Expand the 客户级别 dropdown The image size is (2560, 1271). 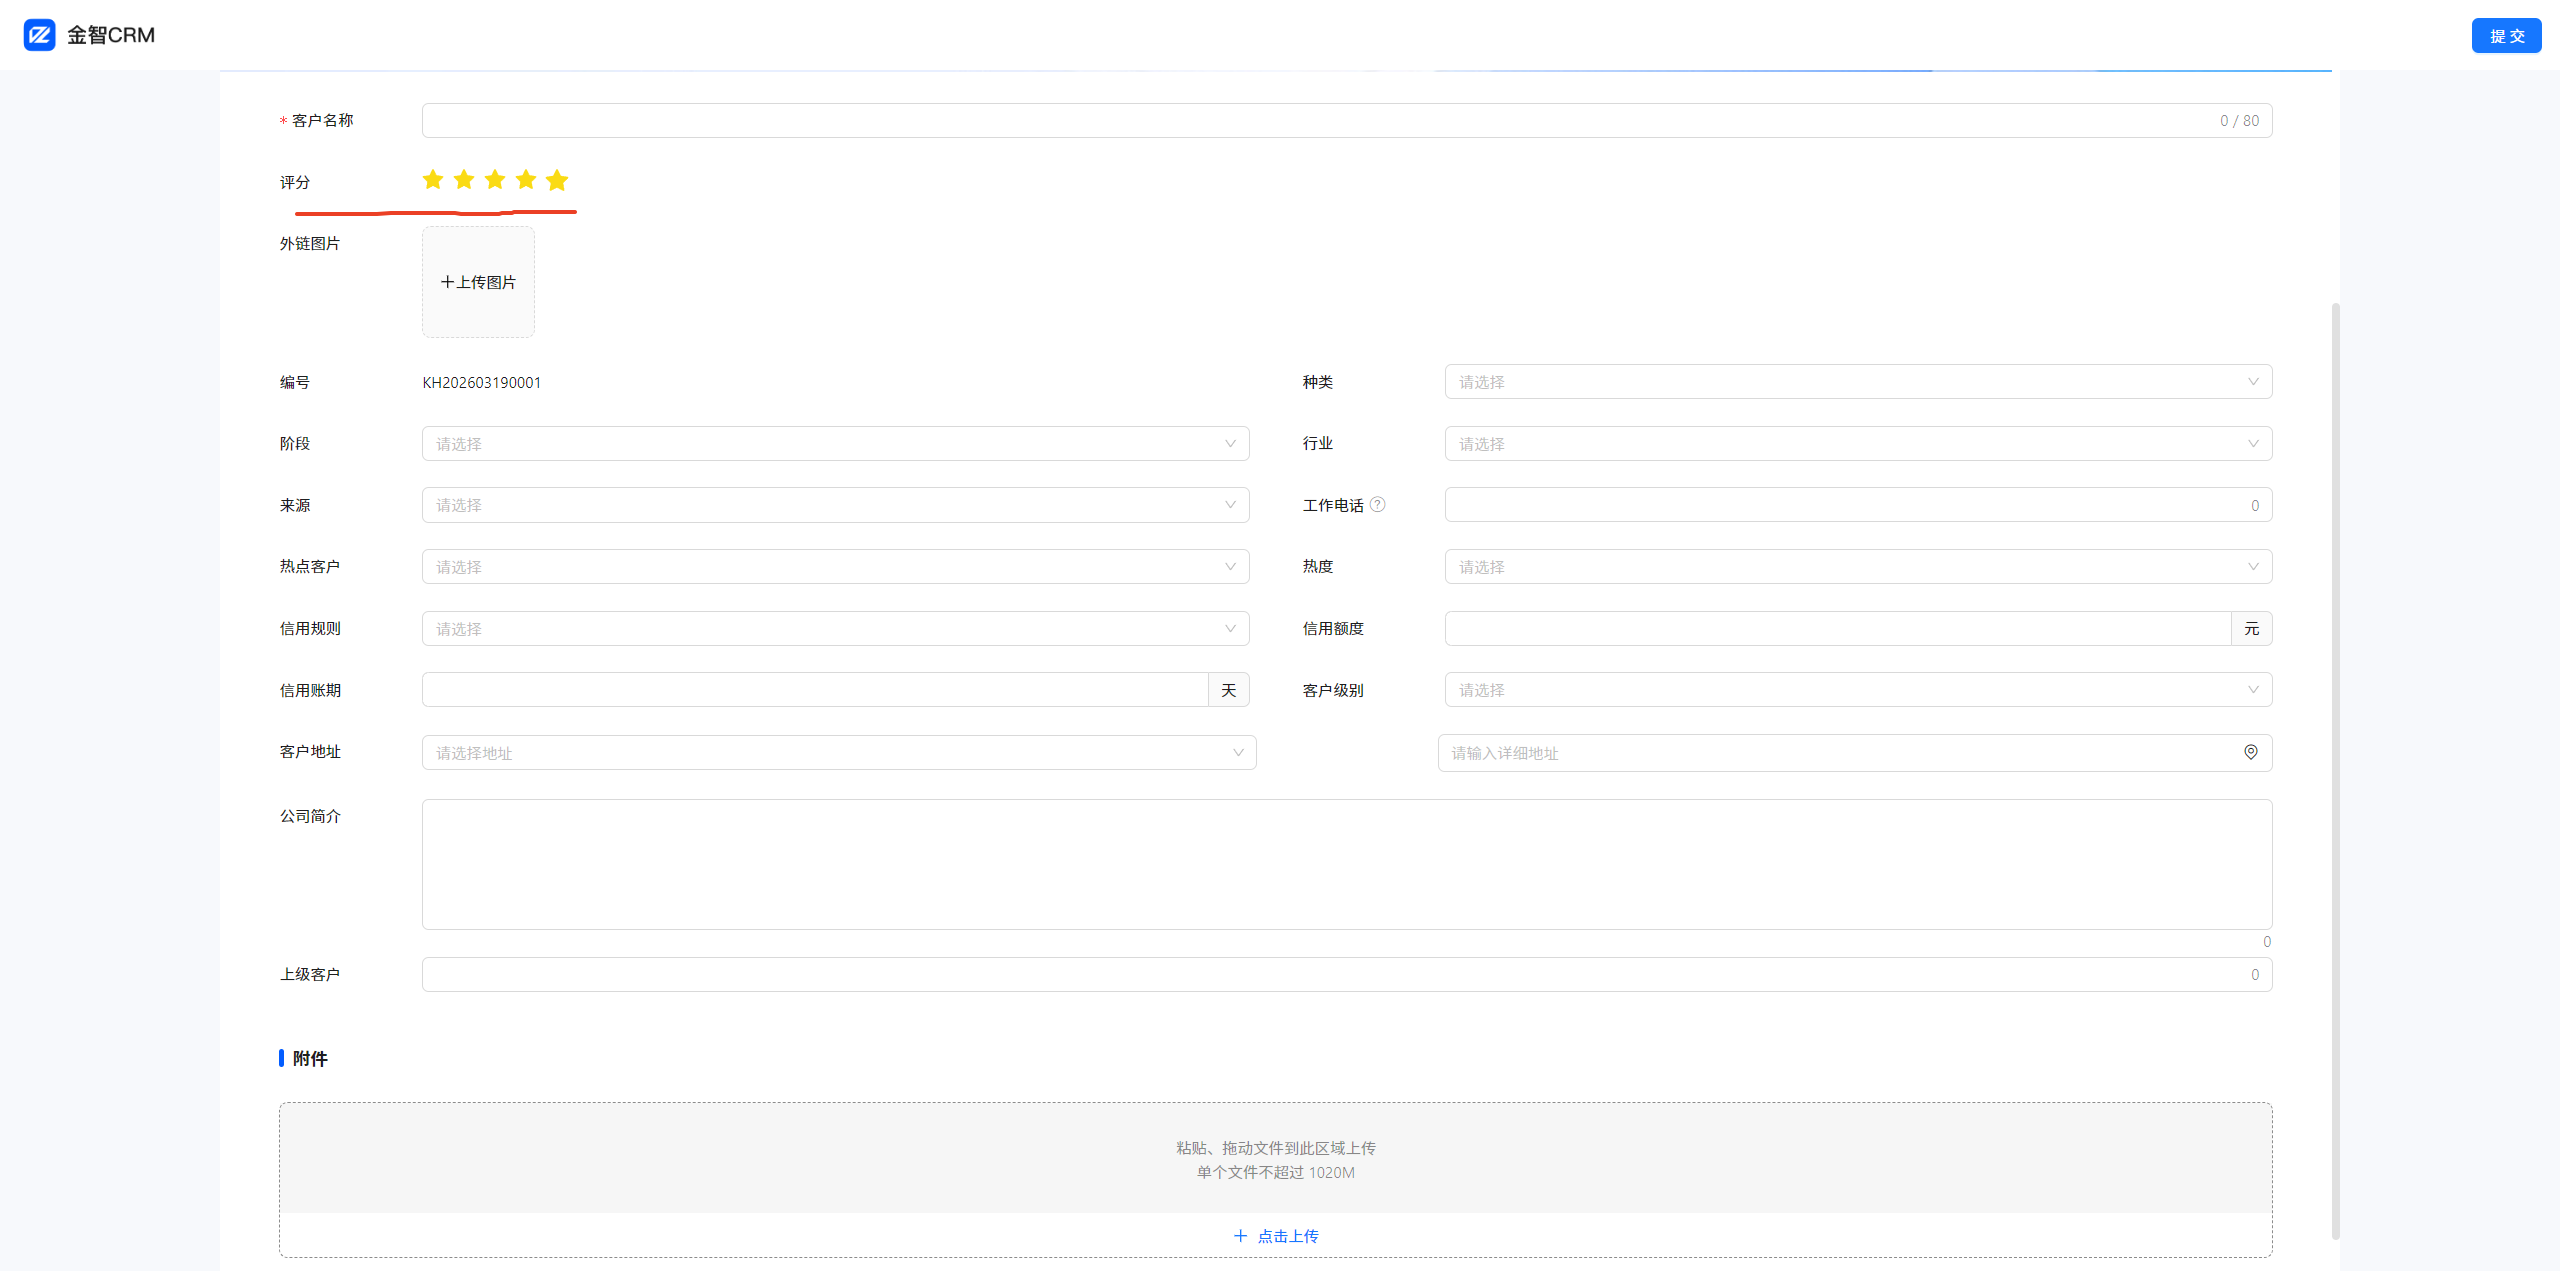pyautogui.click(x=1857, y=690)
